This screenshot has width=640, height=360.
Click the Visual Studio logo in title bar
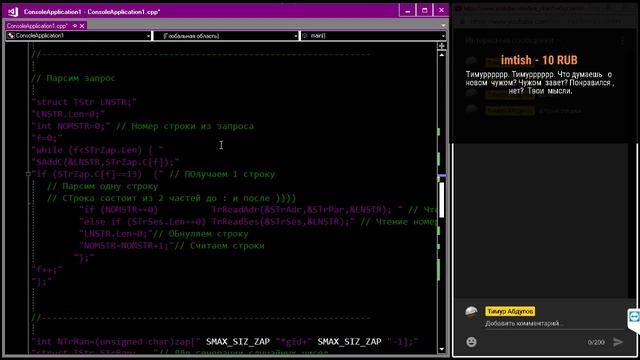click(x=13, y=11)
